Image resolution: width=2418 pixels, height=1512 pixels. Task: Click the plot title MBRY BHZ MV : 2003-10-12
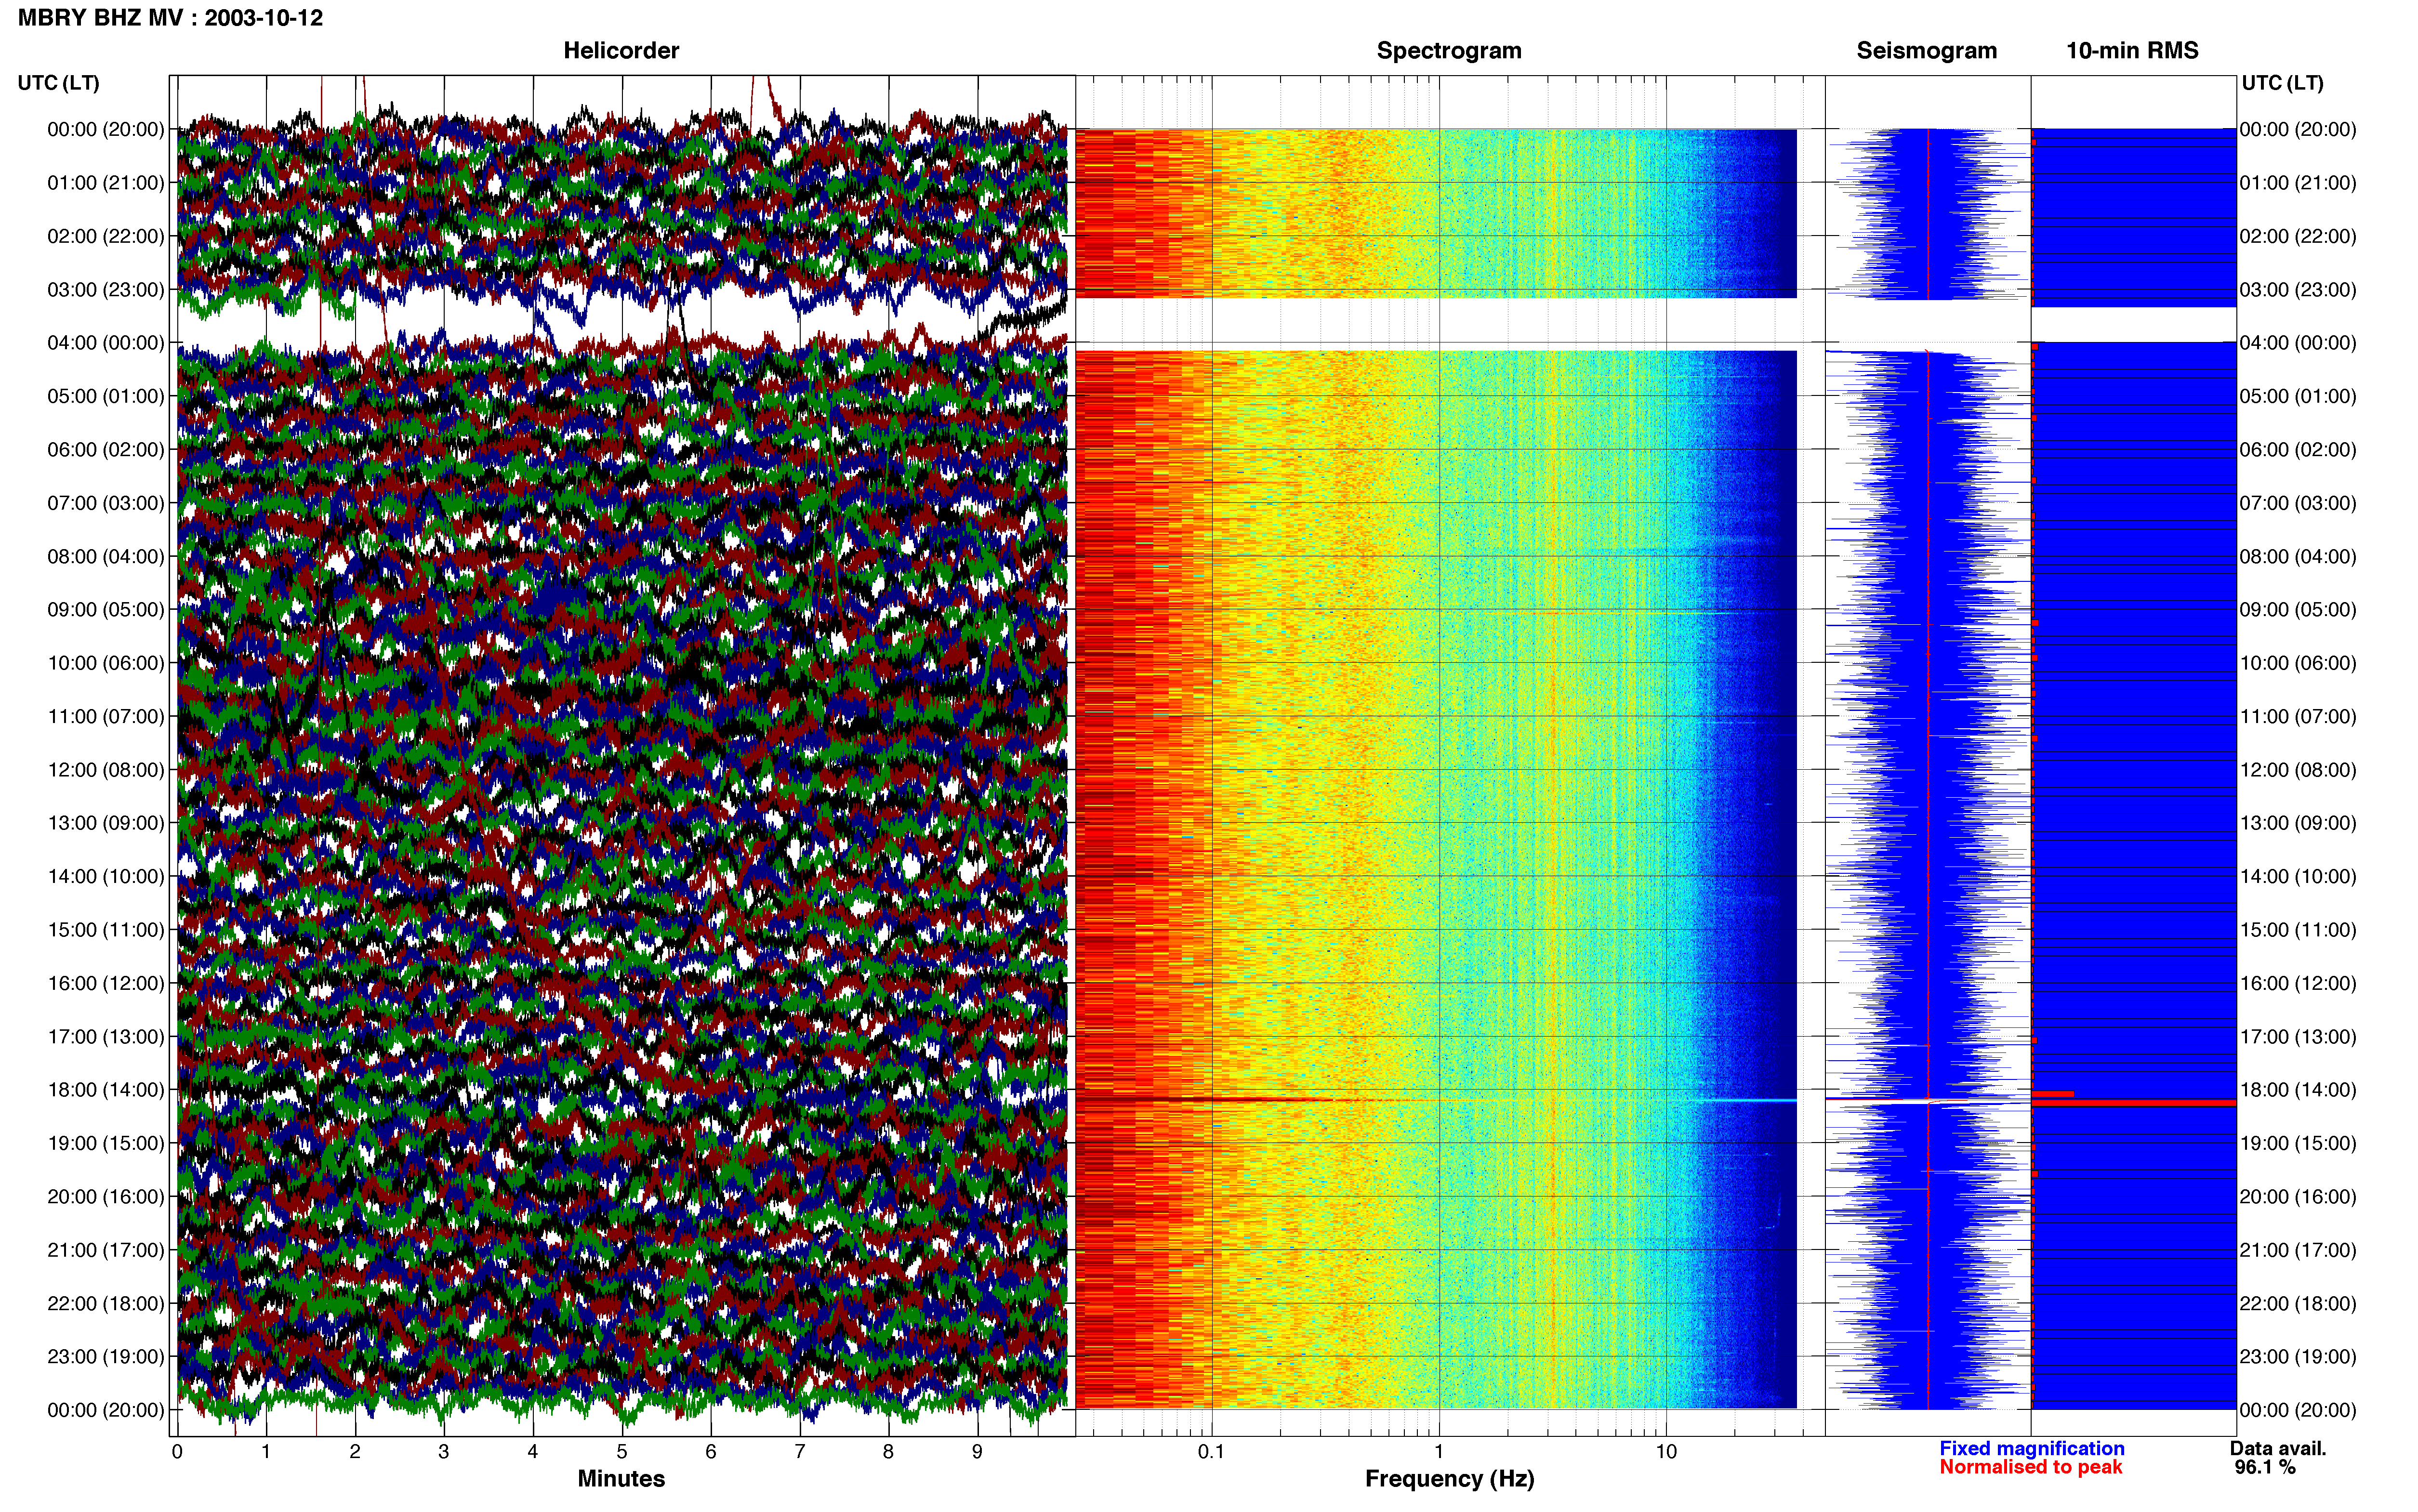coord(170,18)
